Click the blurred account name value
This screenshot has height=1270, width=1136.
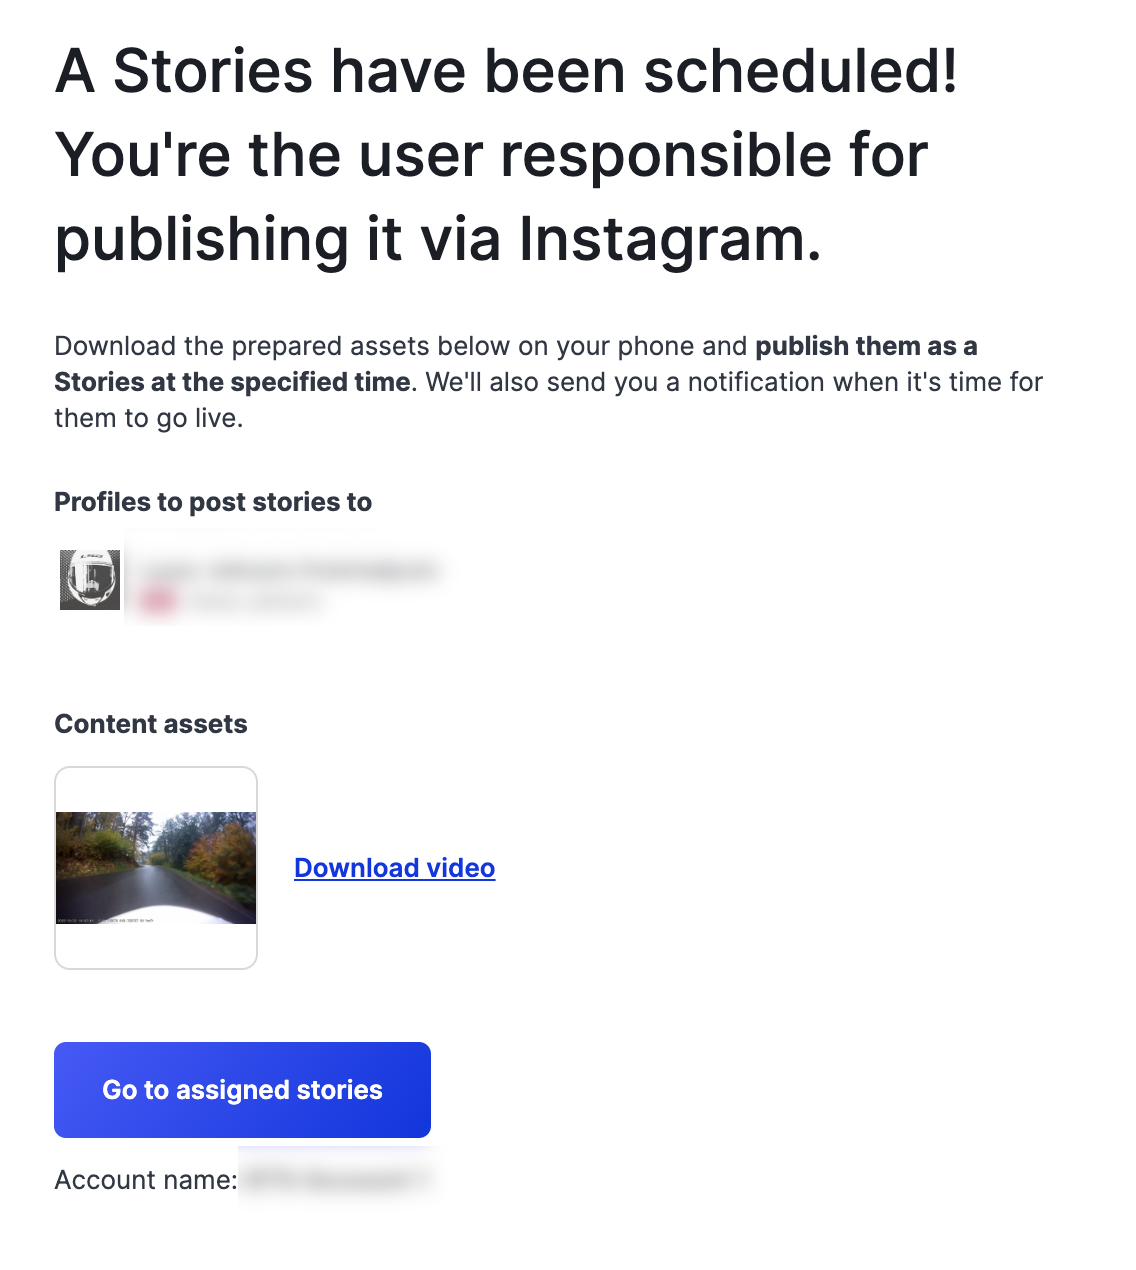(x=334, y=1180)
